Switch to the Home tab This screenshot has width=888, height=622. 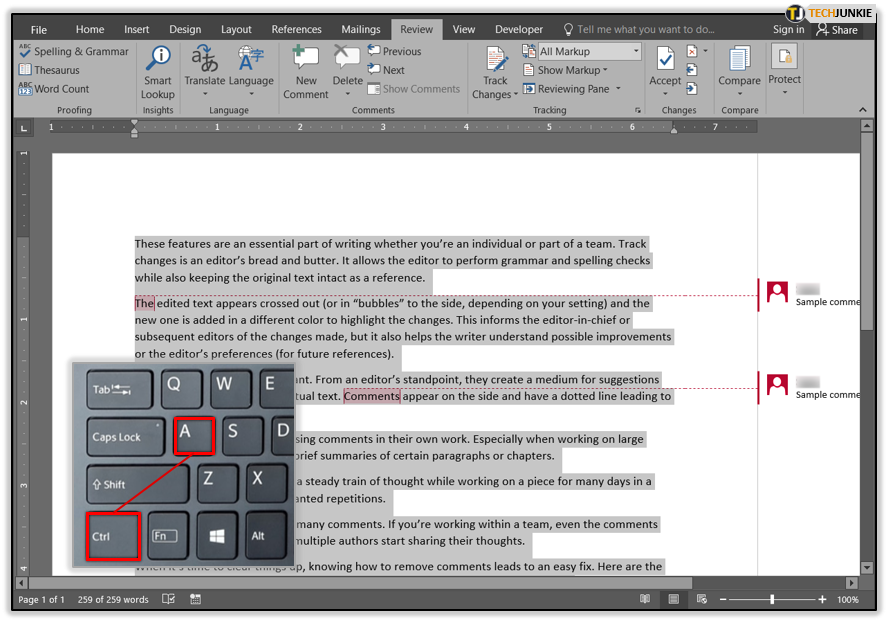90,29
